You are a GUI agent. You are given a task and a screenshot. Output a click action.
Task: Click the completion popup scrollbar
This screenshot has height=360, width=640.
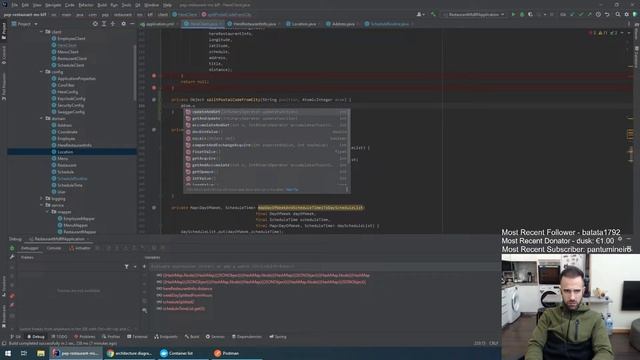pos(348,137)
